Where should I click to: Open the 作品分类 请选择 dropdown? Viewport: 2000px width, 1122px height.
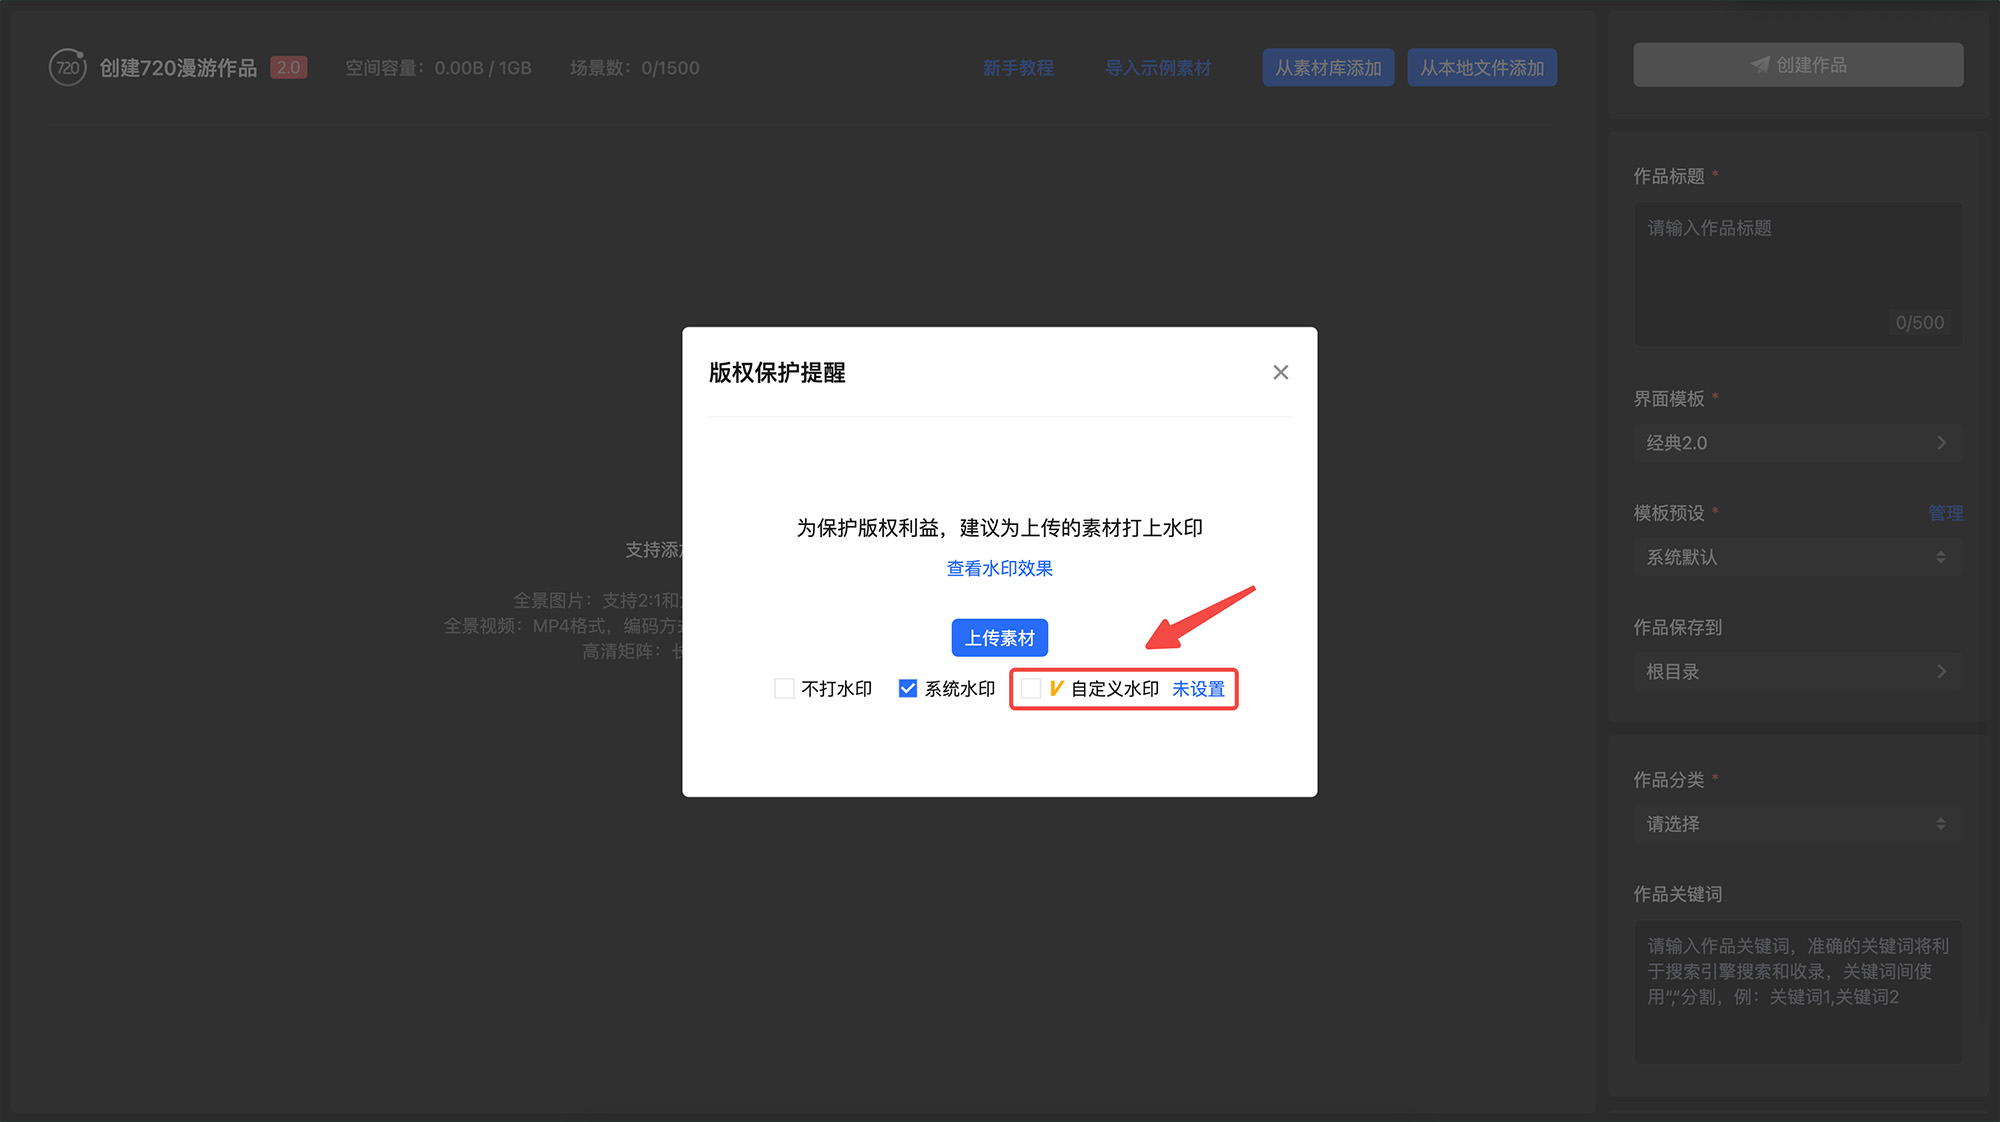pos(1797,825)
